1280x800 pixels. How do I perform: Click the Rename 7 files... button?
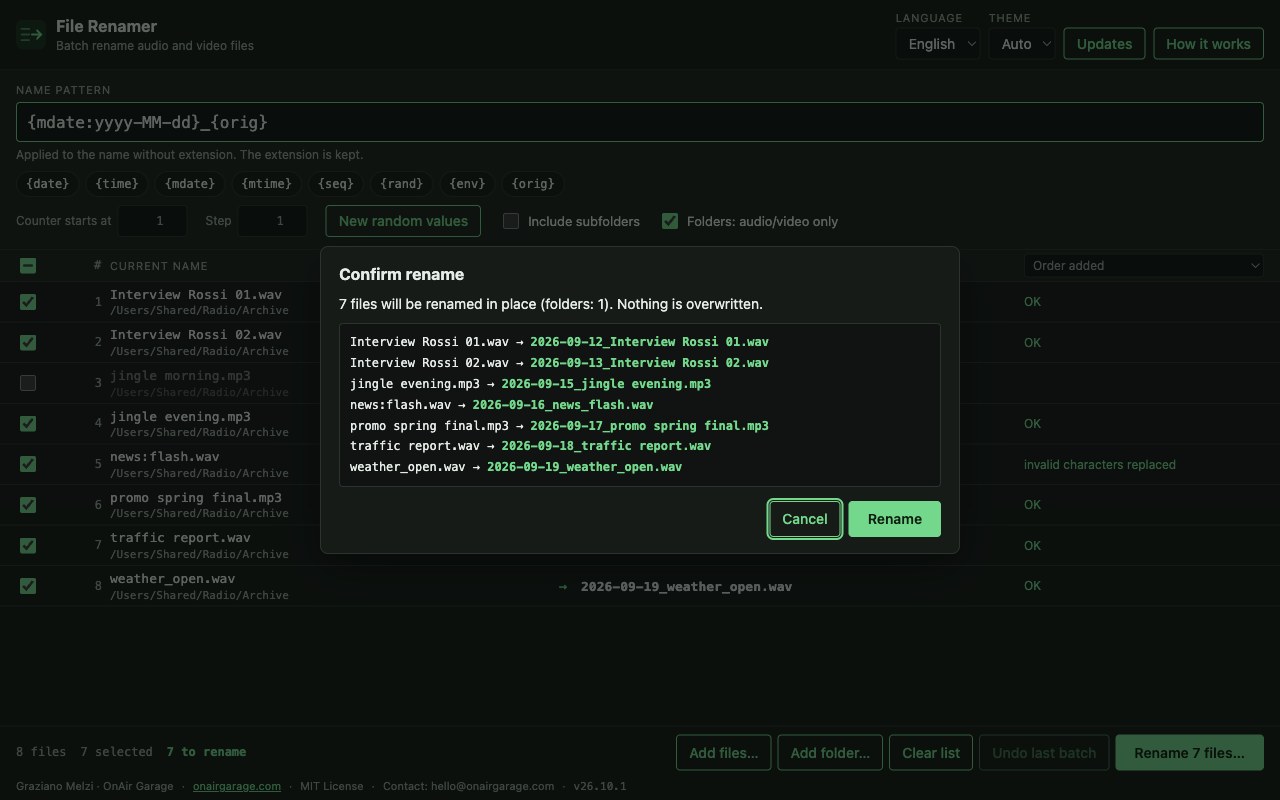1190,753
